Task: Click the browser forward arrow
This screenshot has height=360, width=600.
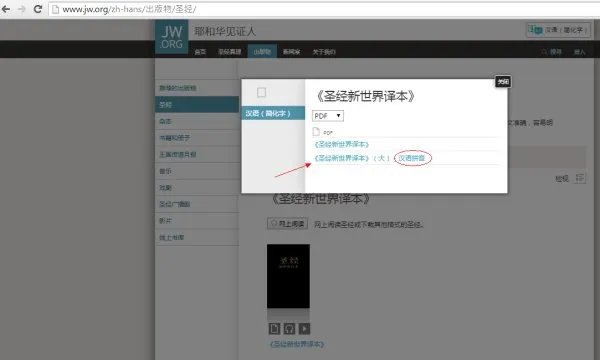Action: (x=21, y=9)
